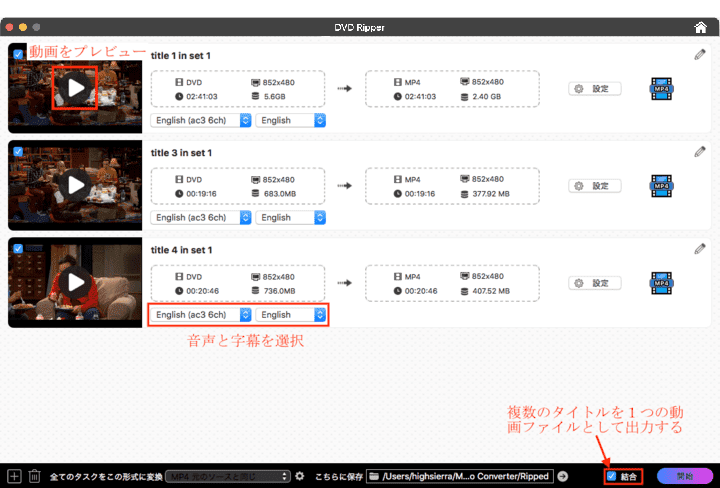720x488 pixels.
Task: Uncheck title 1 in set 1
Action: click(18, 54)
